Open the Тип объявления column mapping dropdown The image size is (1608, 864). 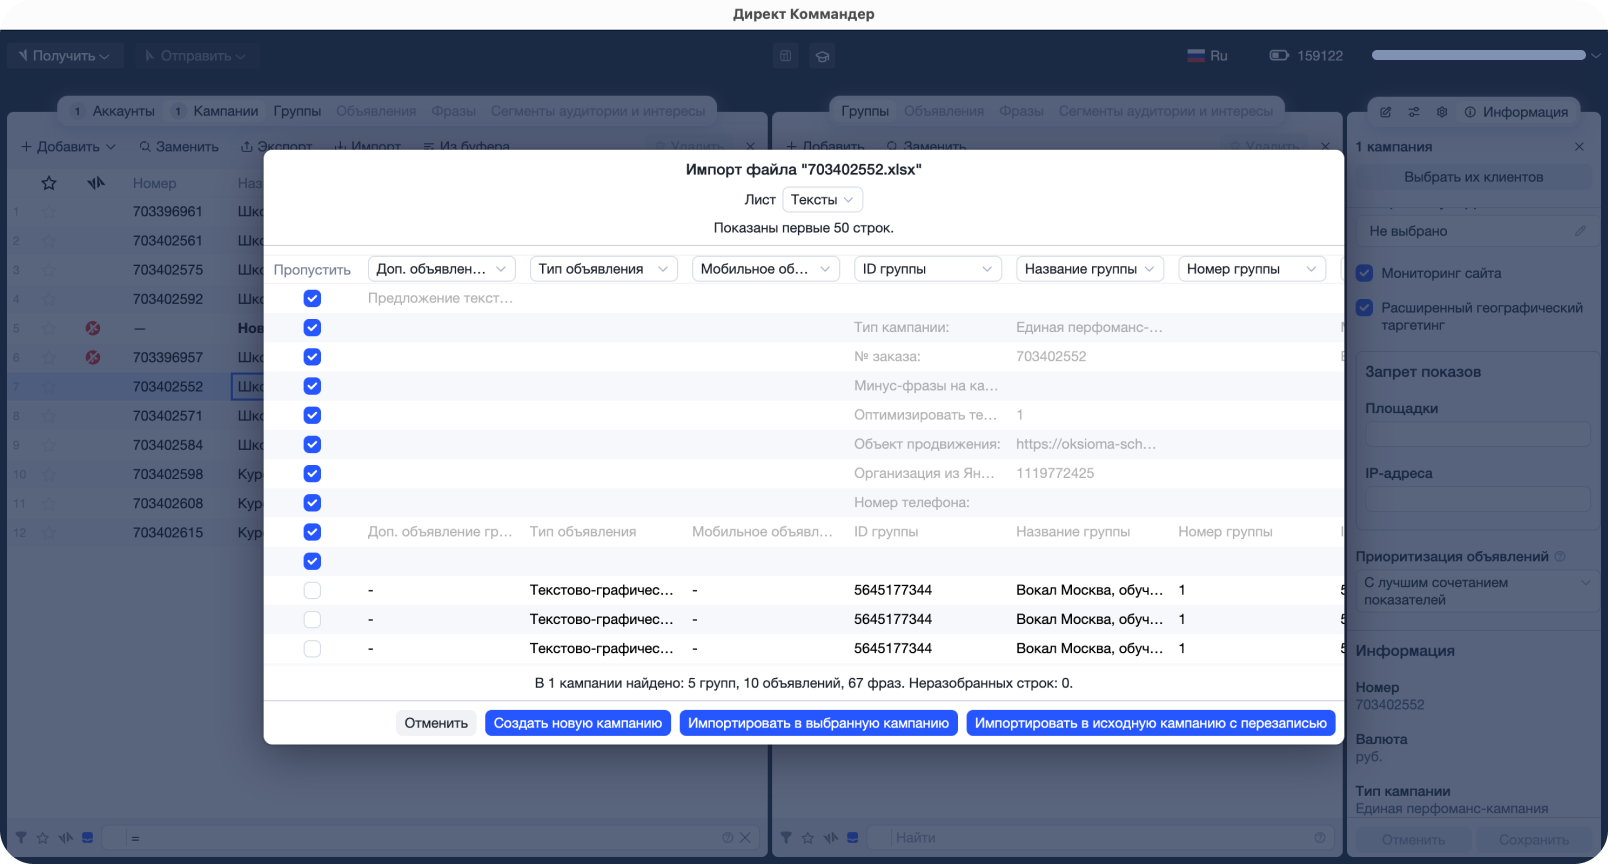(x=604, y=269)
